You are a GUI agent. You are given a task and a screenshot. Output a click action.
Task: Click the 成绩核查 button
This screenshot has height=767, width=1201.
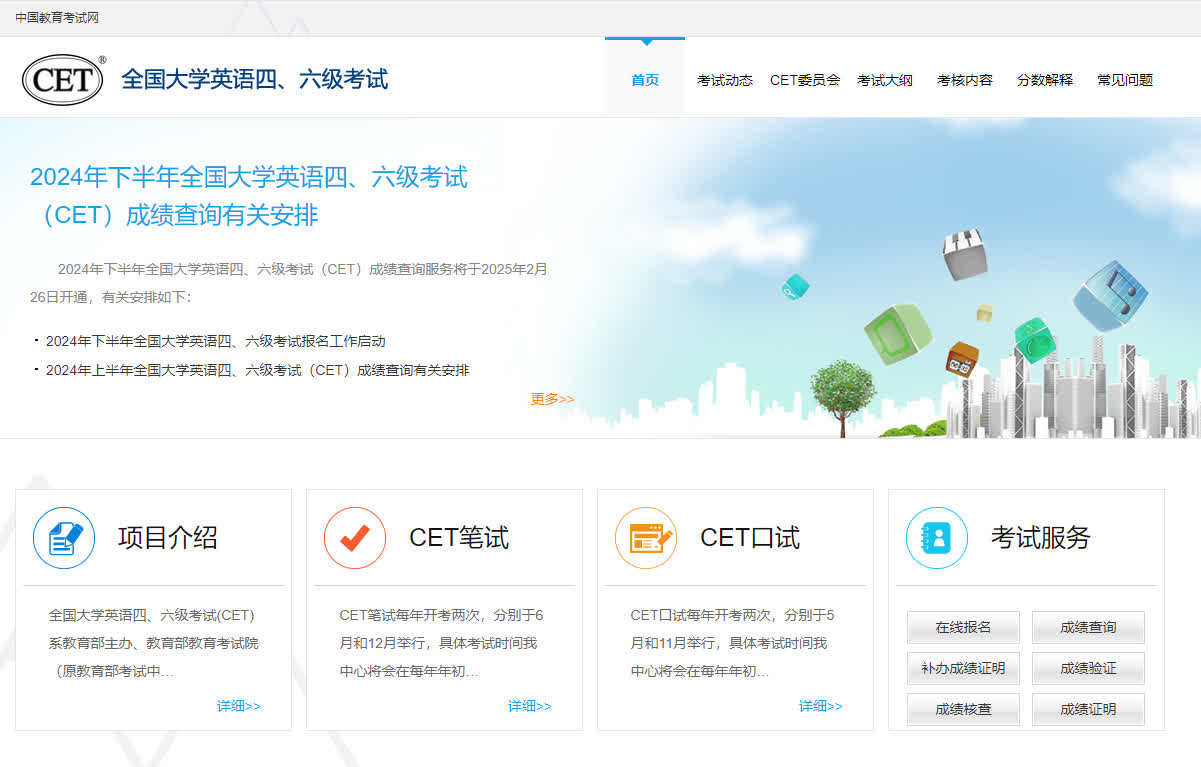[963, 709]
